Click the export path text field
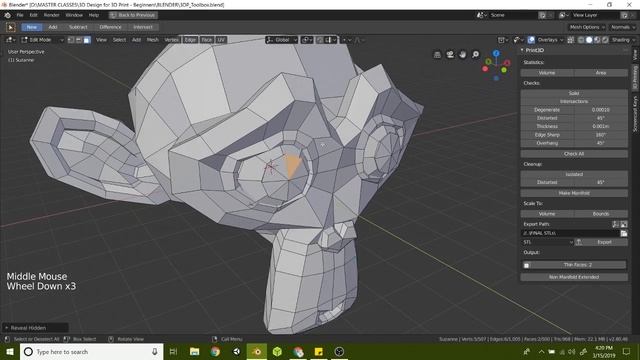This screenshot has height=360, width=640. click(x=570, y=233)
